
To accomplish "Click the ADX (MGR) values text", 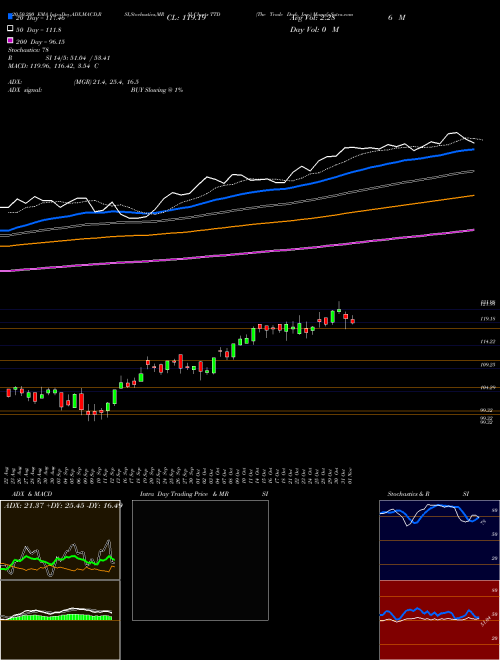I will click(106, 82).
